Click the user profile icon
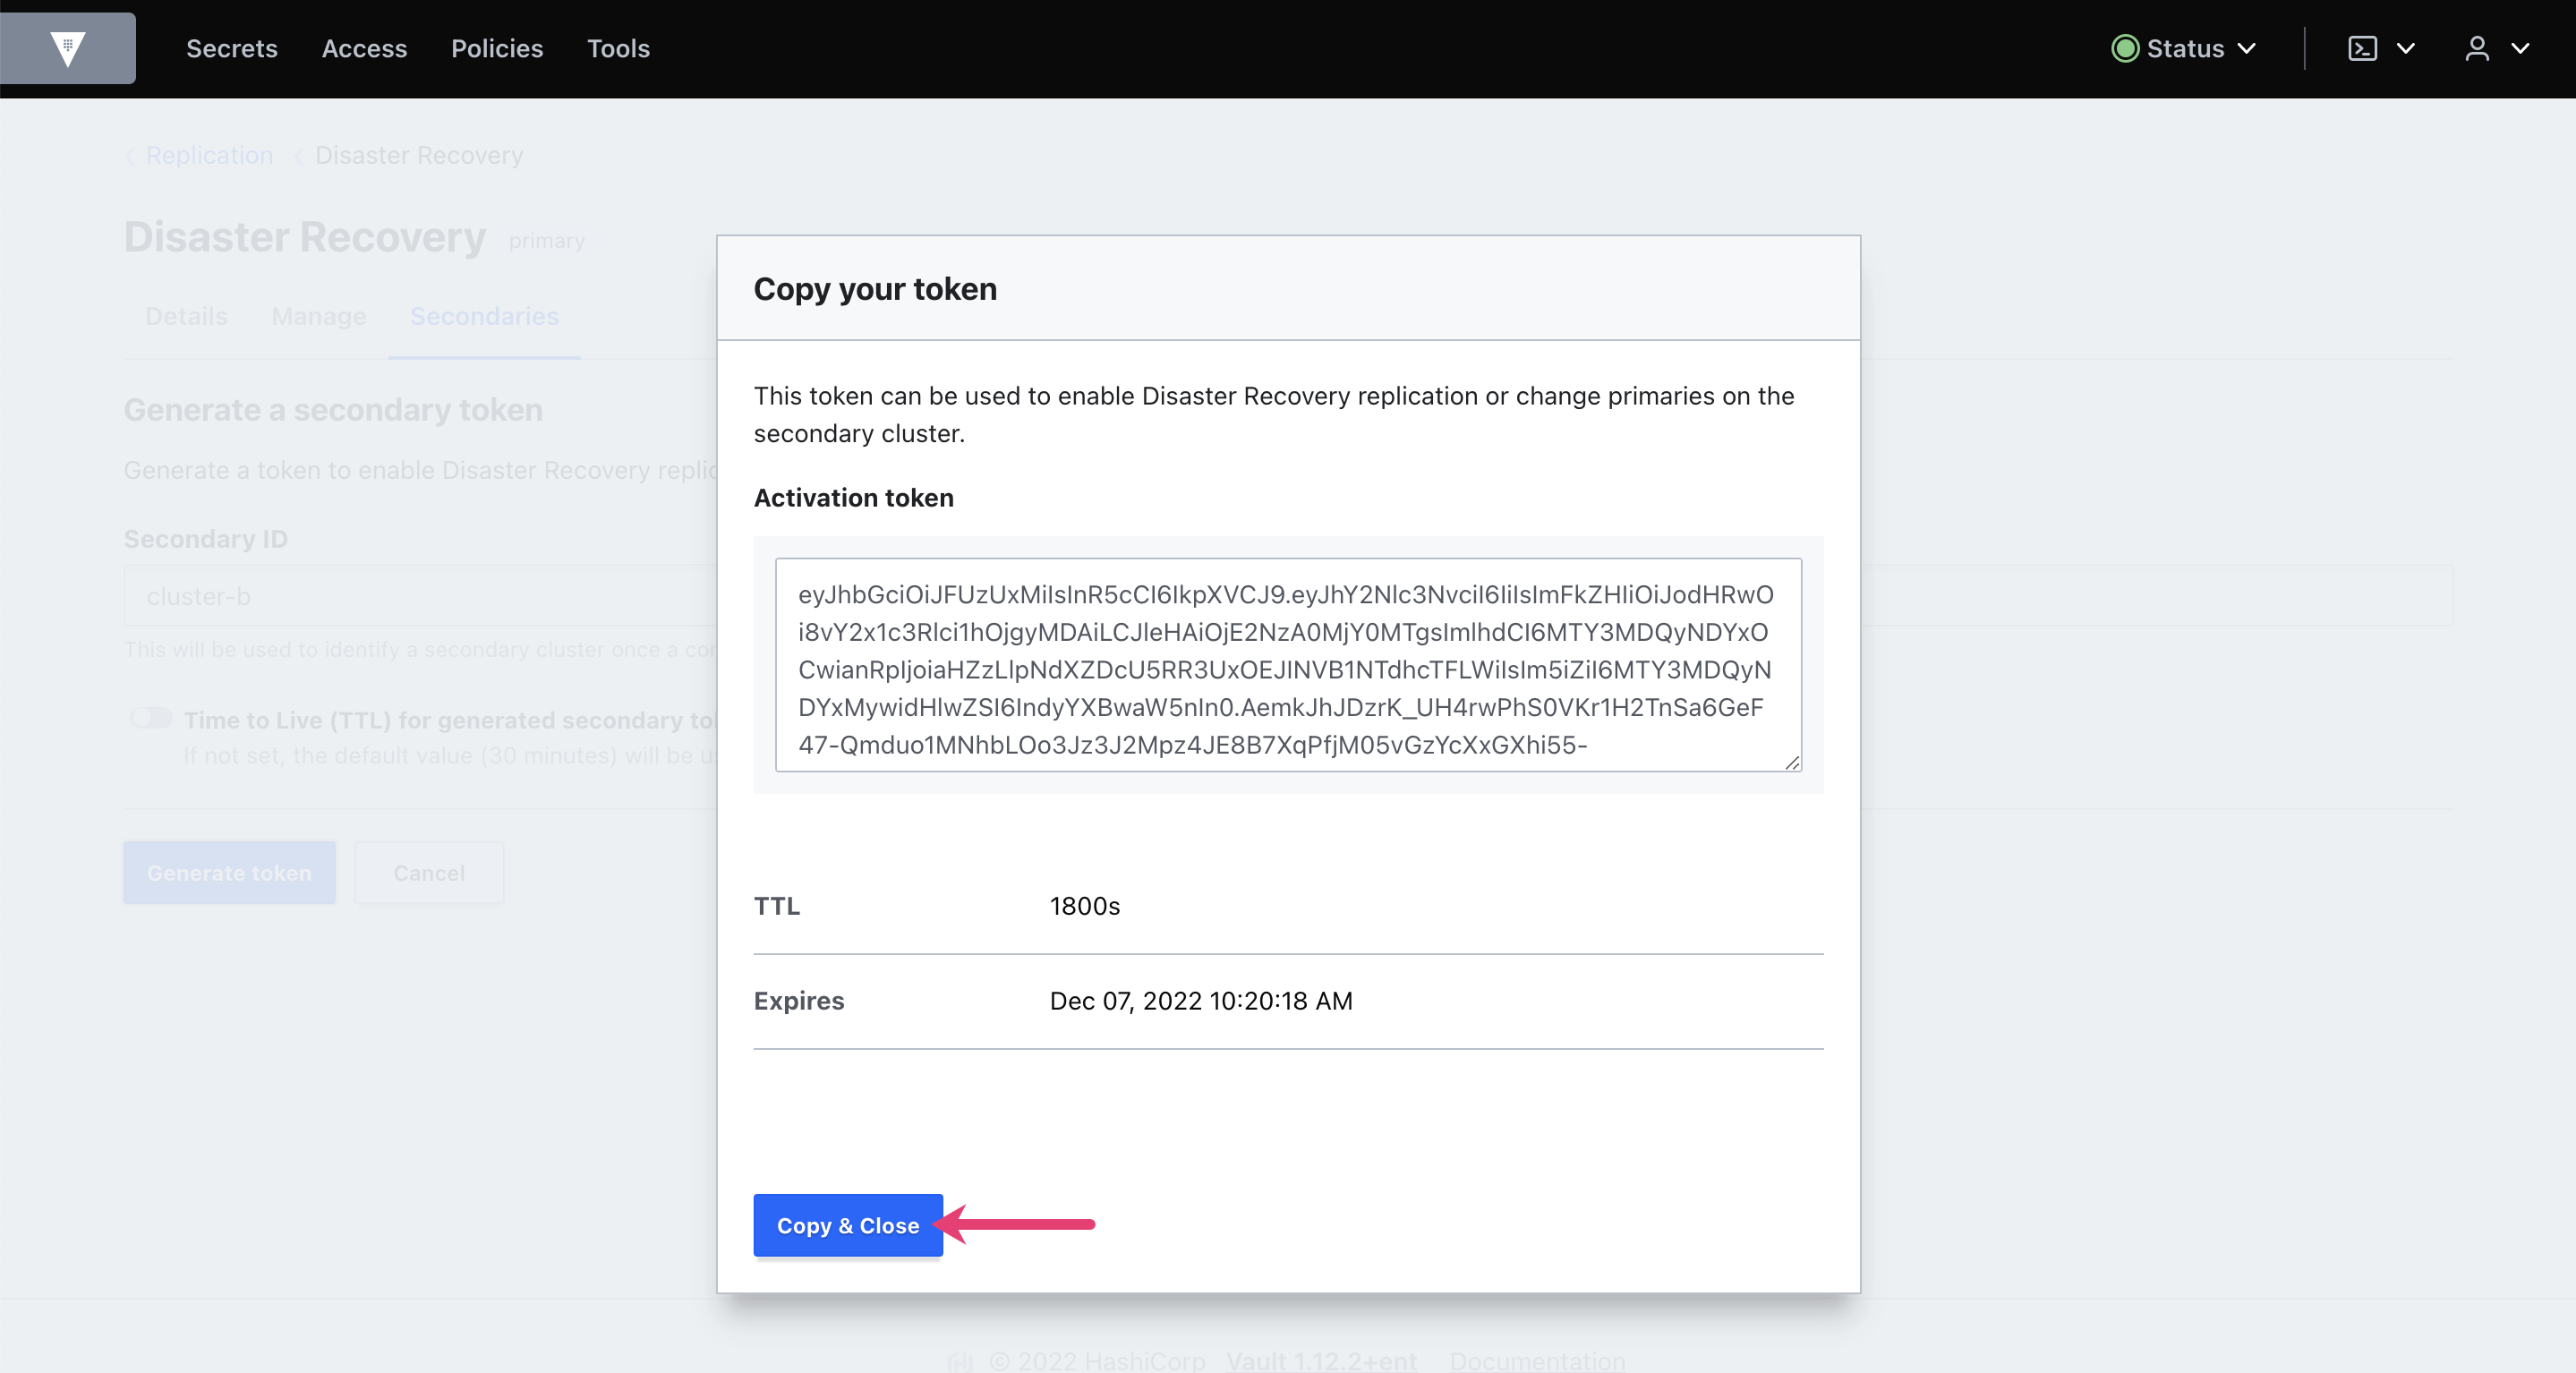 [x=2477, y=47]
